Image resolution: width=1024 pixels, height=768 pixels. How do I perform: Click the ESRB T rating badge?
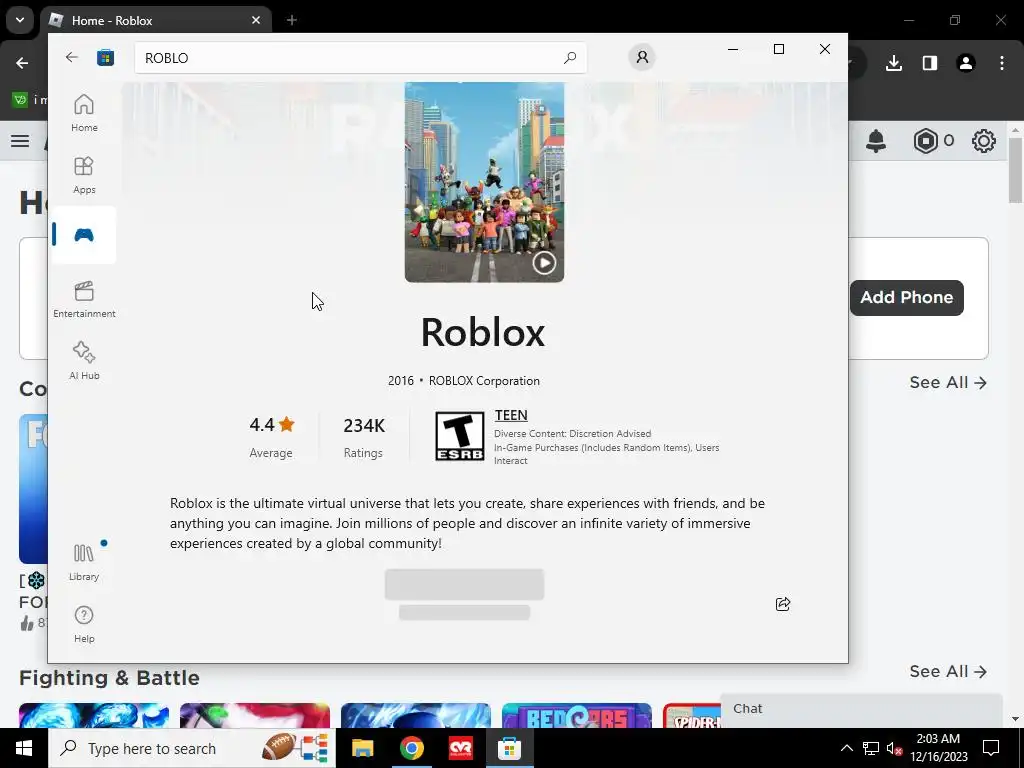coord(460,436)
